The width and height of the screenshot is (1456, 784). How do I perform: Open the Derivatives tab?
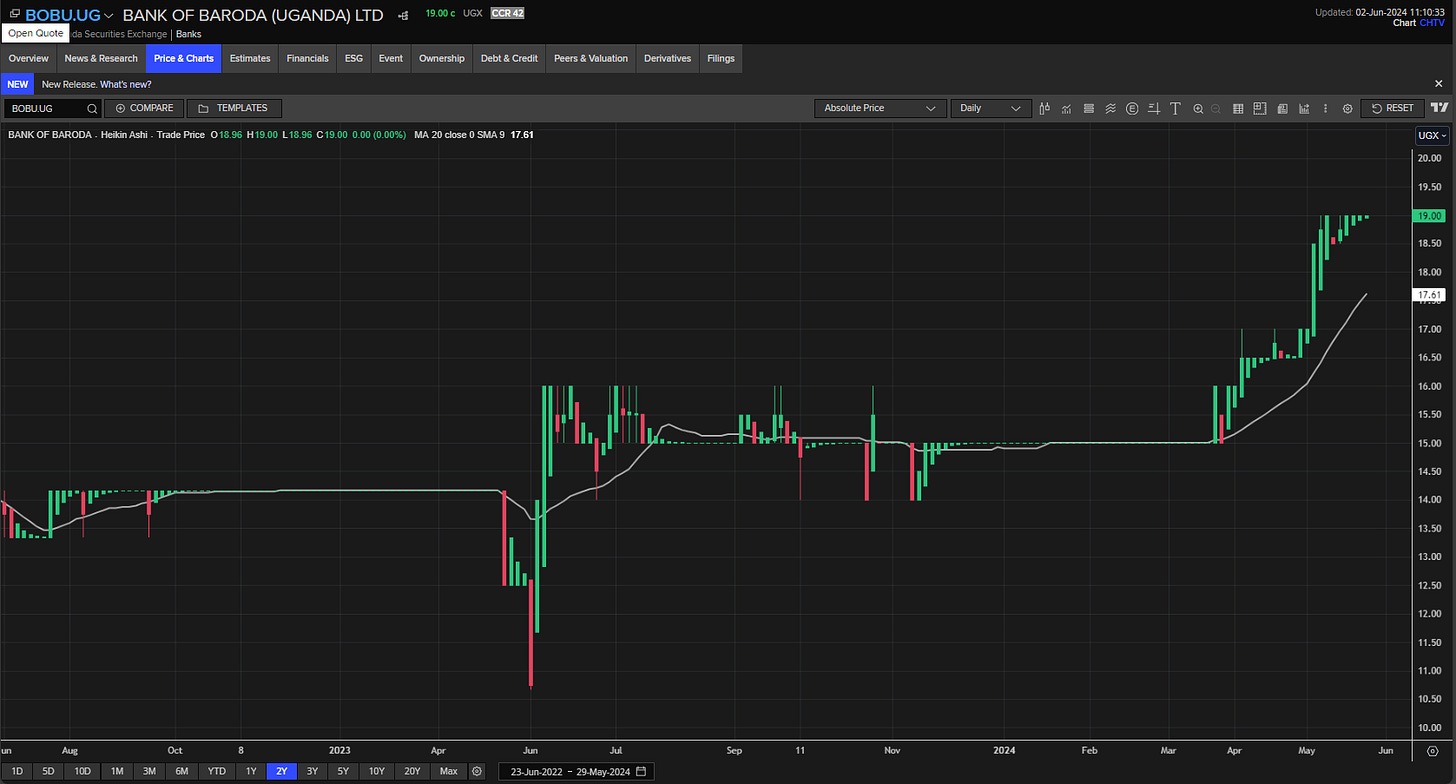tap(668, 58)
